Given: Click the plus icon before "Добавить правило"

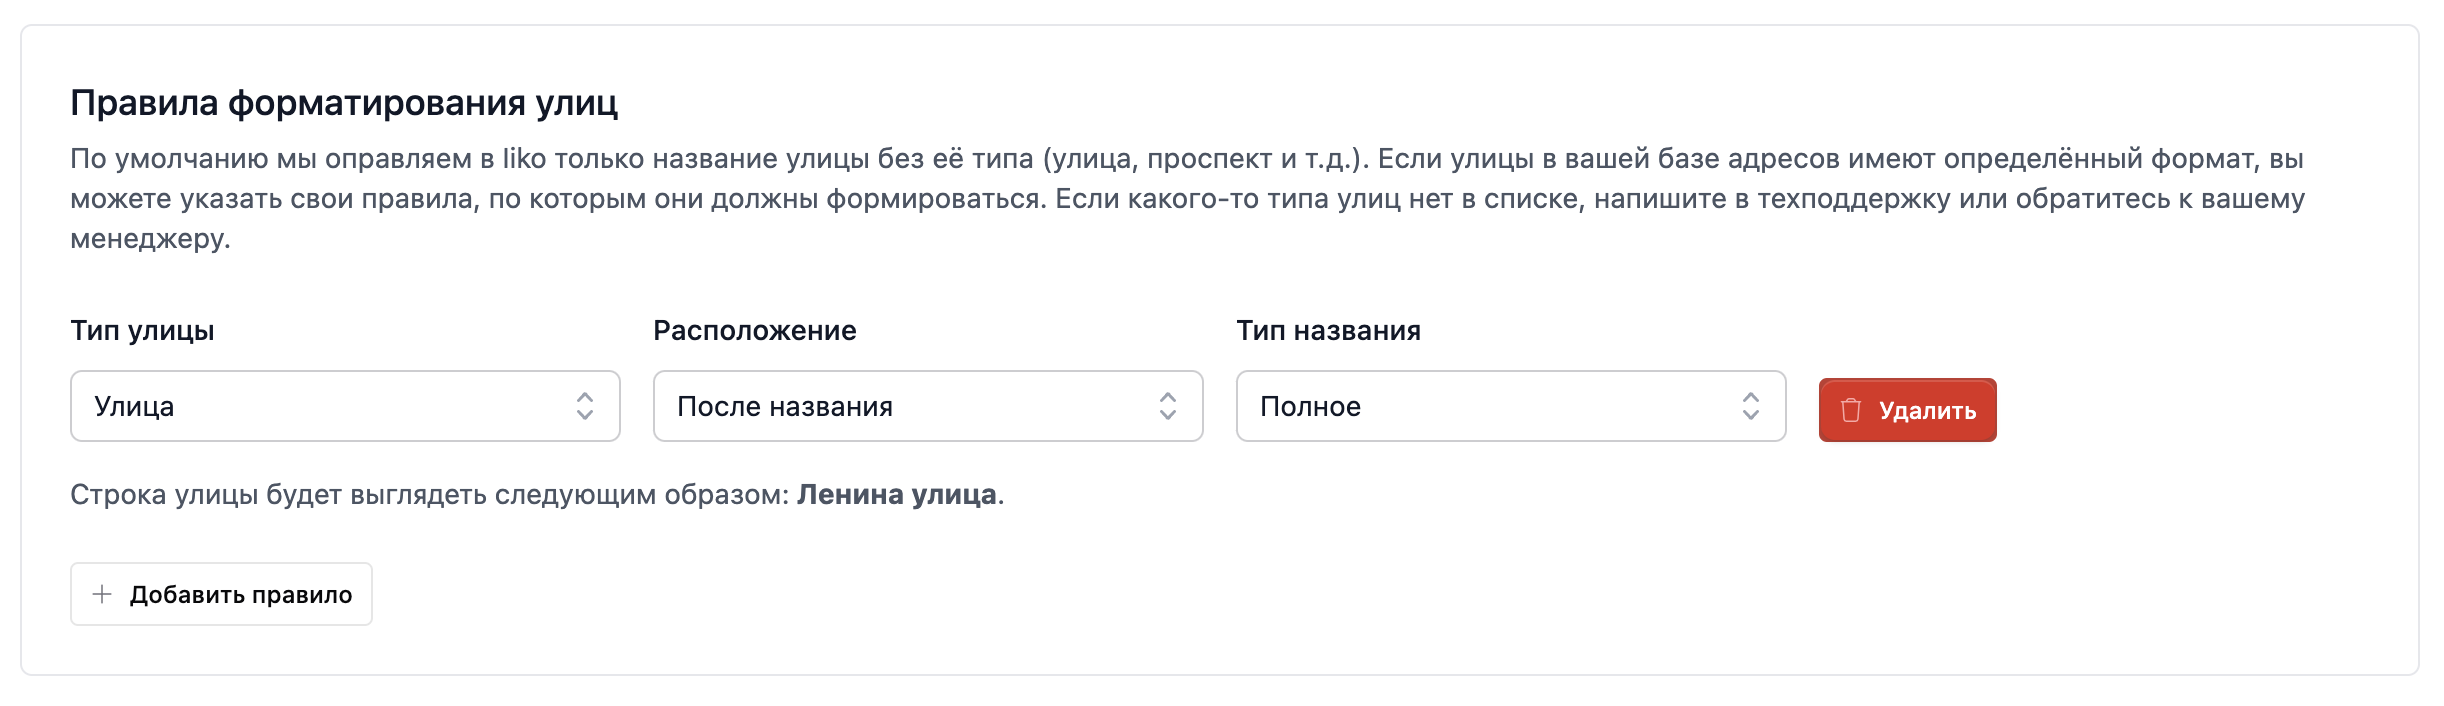Looking at the screenshot, I should click(x=102, y=594).
